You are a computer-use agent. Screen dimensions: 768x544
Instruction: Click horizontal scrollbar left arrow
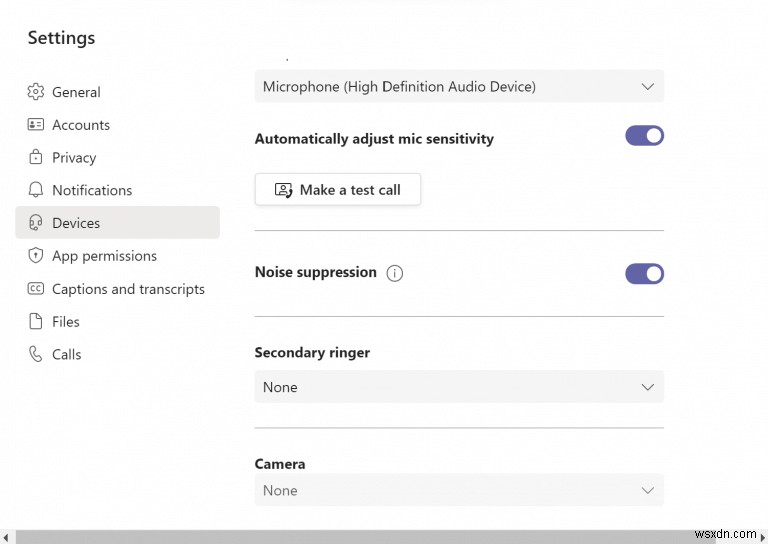point(6,537)
